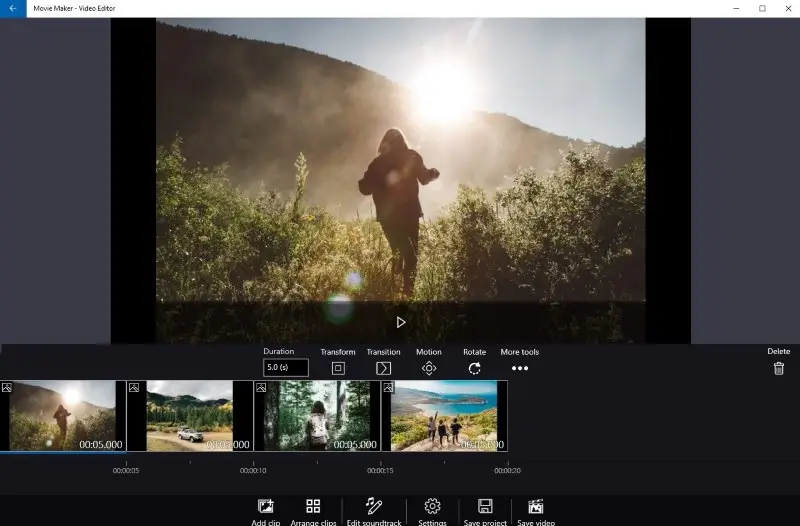800x526 pixels.
Task: Jump to the 00:00:10 timeline marker
Action: pyautogui.click(x=253, y=470)
